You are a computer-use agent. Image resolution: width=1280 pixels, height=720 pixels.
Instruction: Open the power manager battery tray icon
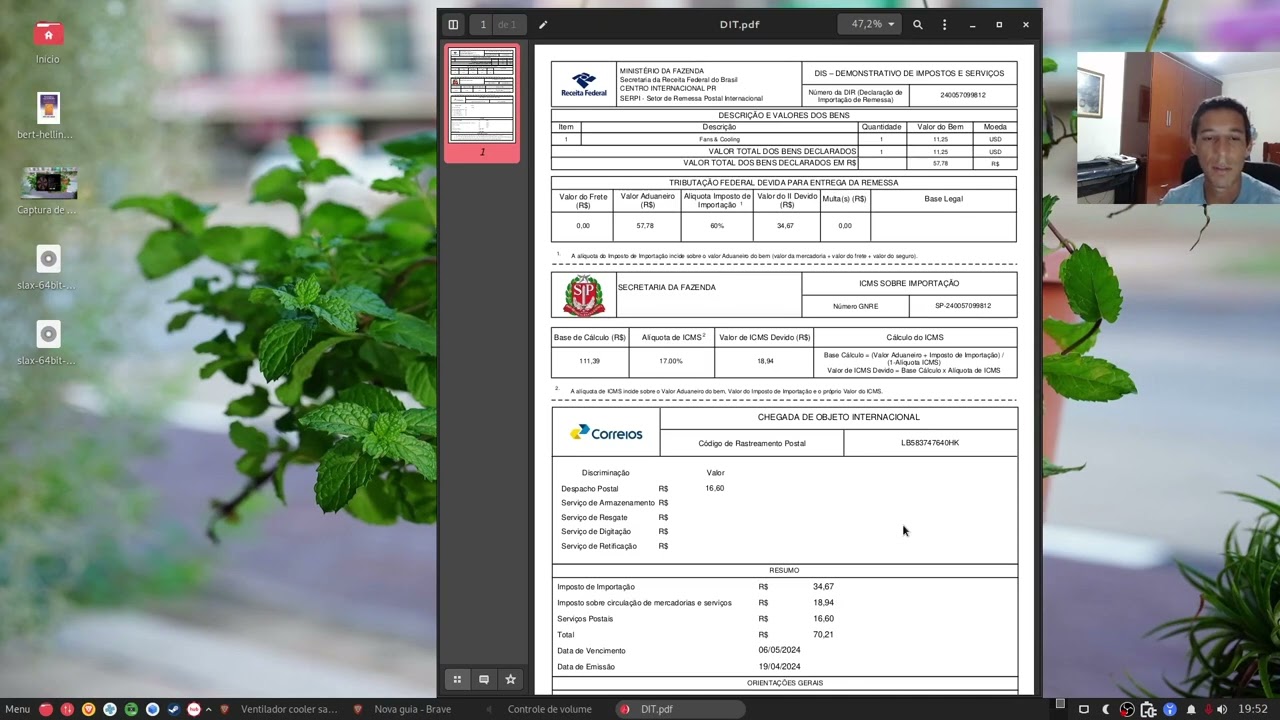pyautogui.click(x=1148, y=709)
